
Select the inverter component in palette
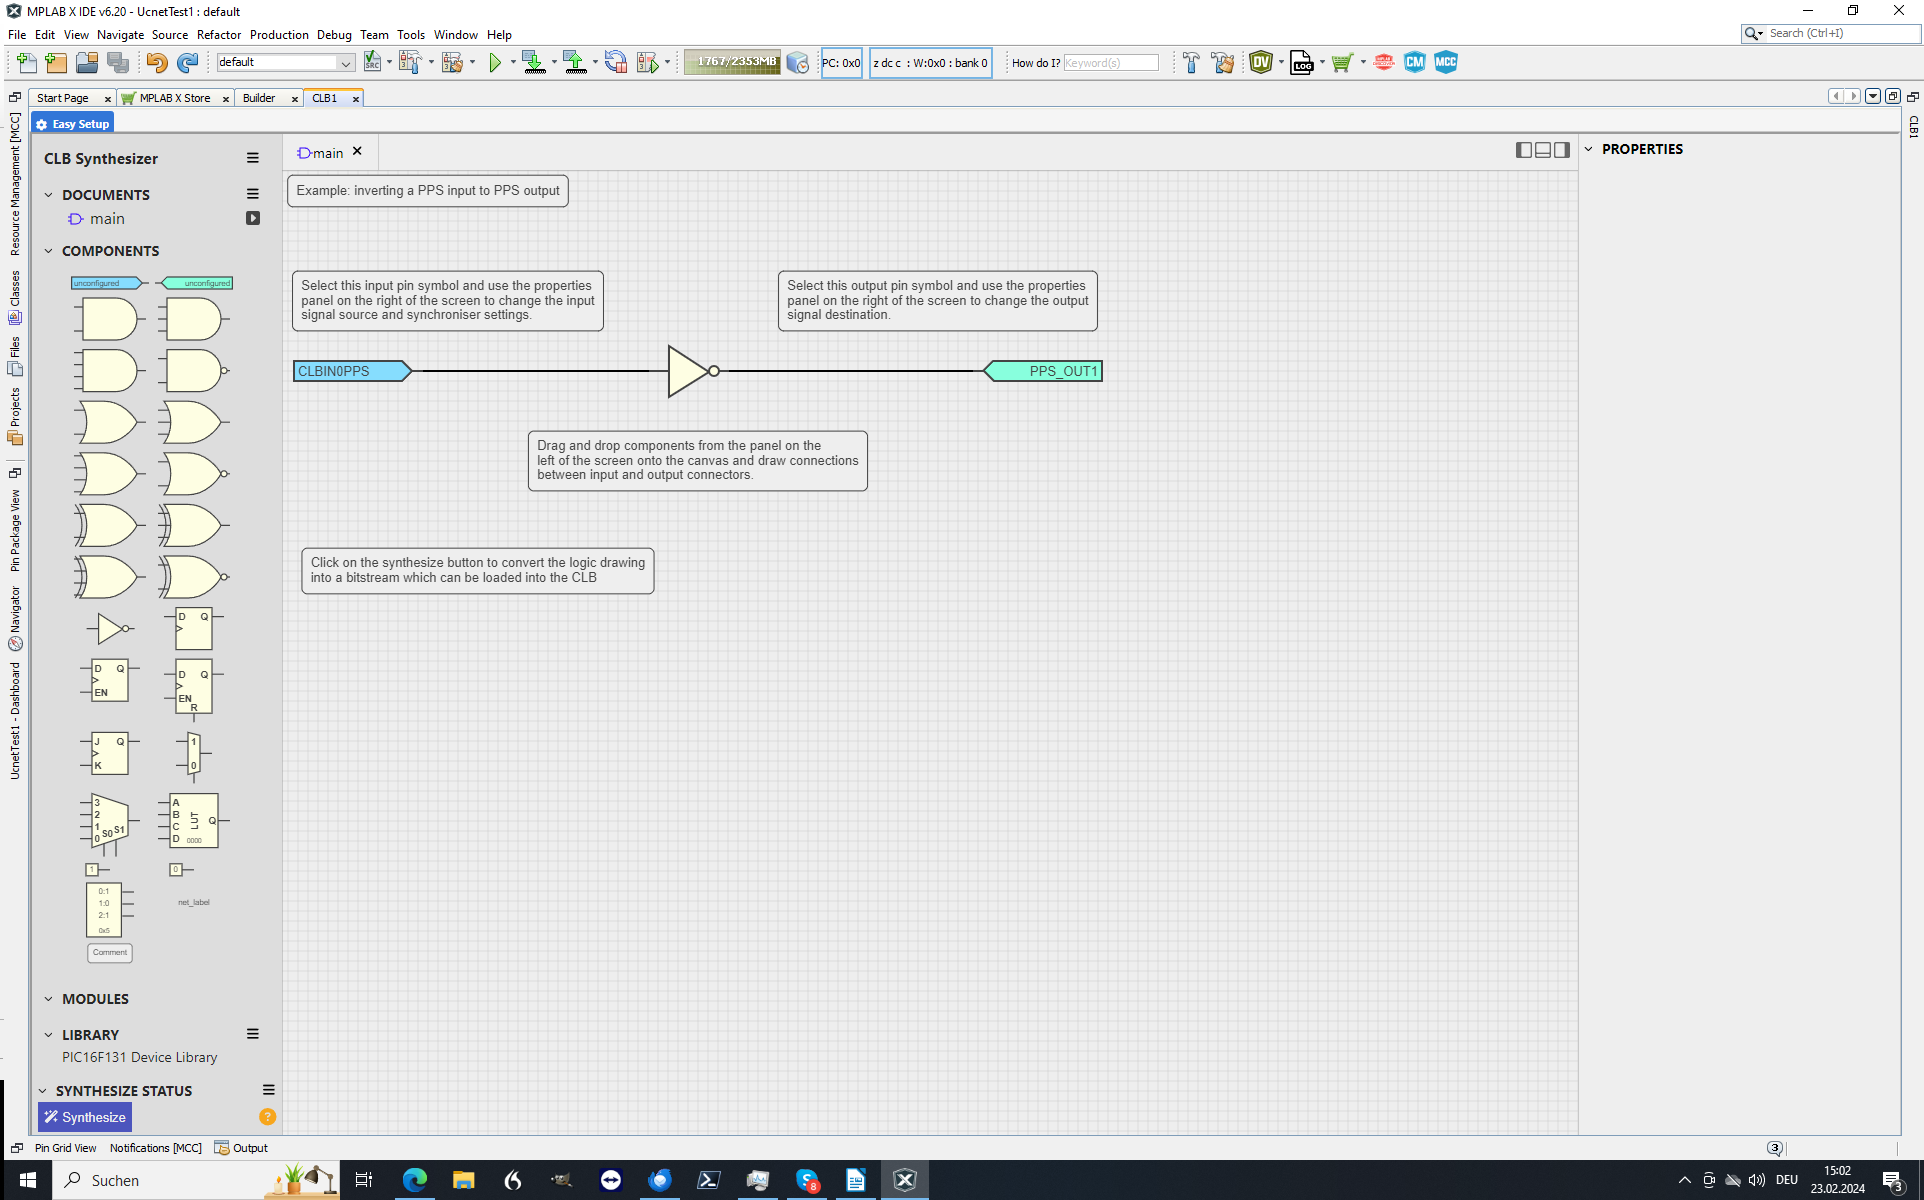pos(110,629)
